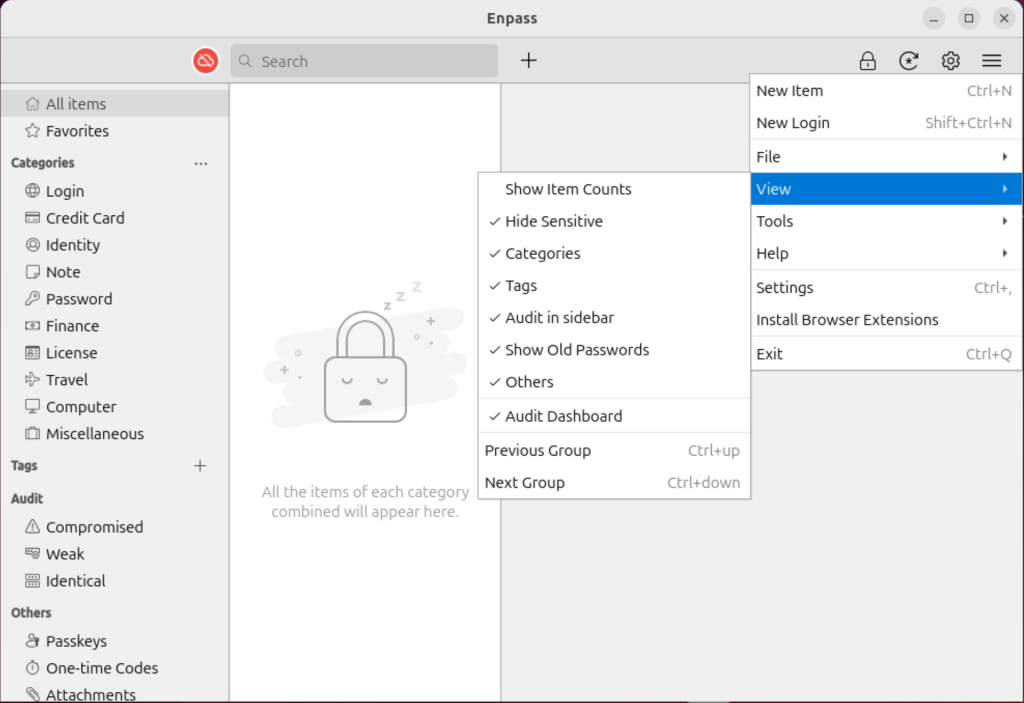Lock the vault using the padlock icon
The image size is (1024, 703).
(867, 60)
